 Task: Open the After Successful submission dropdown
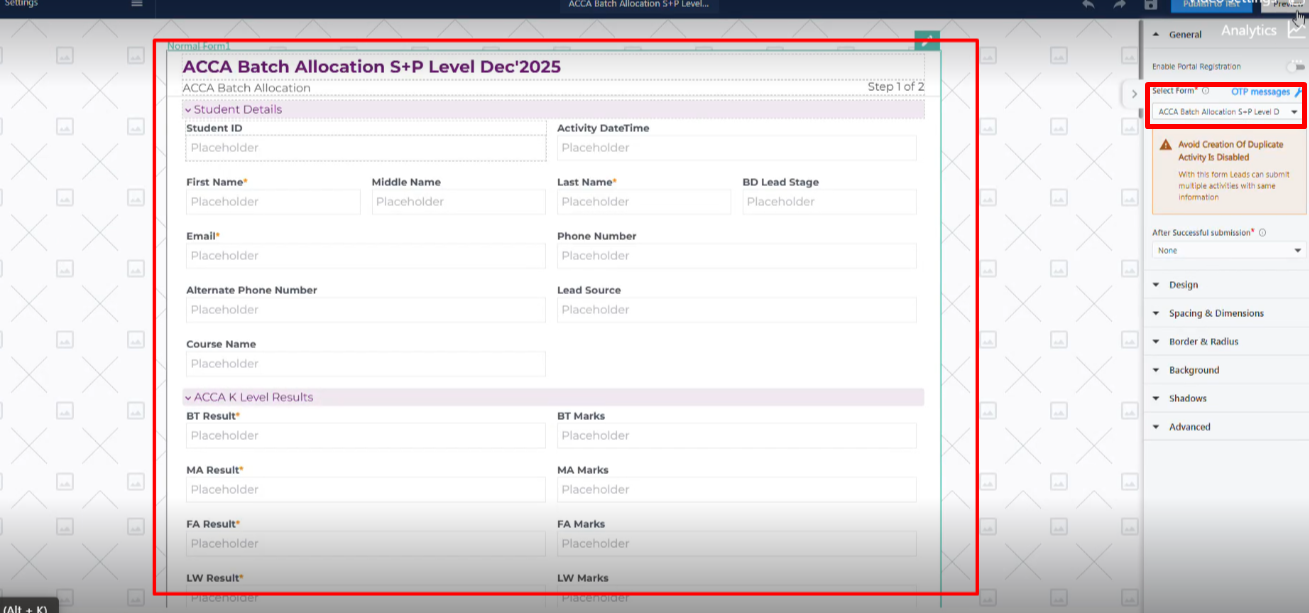tap(1228, 251)
